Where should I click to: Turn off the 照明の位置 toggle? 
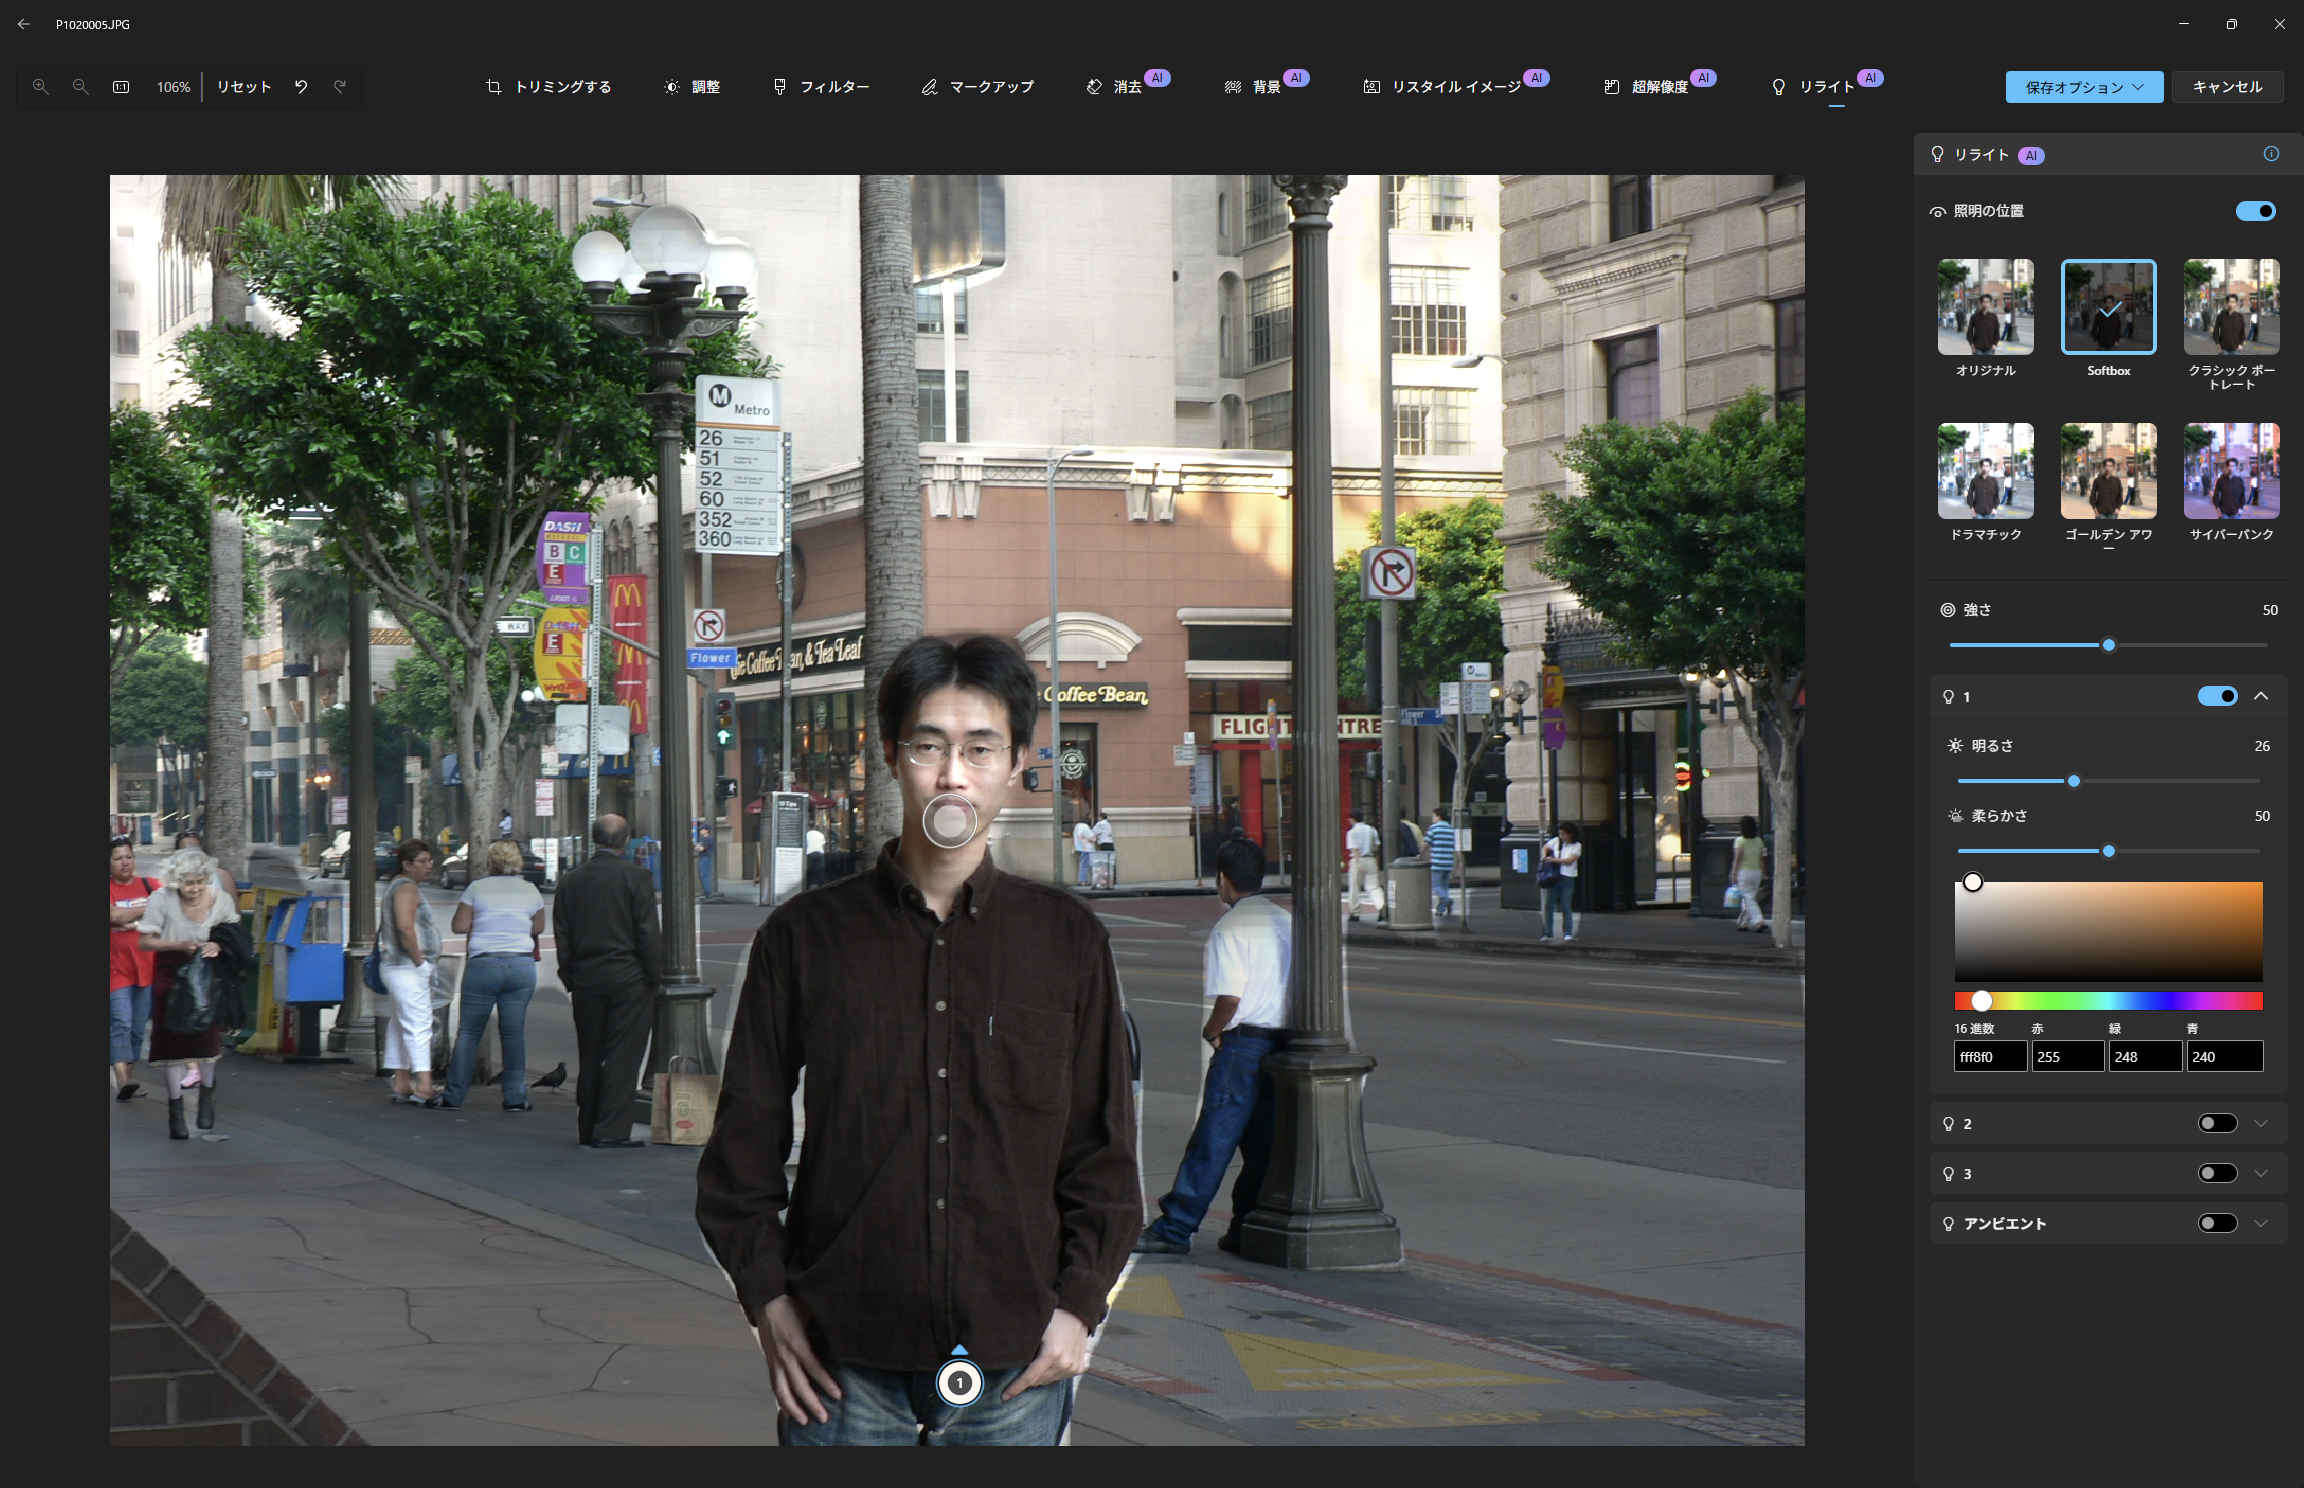[2255, 211]
